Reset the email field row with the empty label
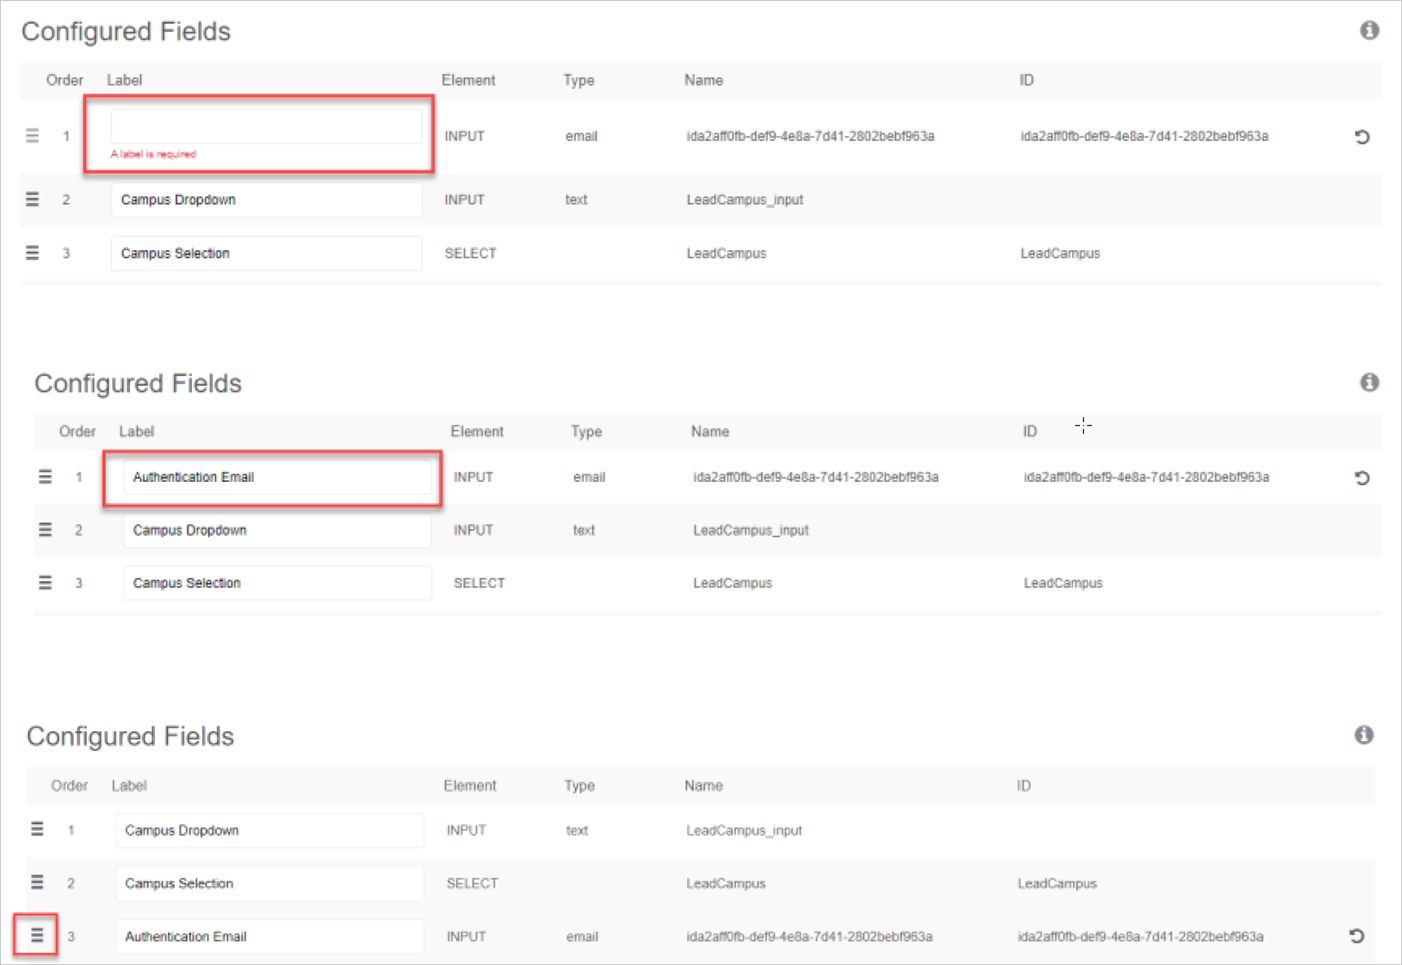 point(1361,137)
